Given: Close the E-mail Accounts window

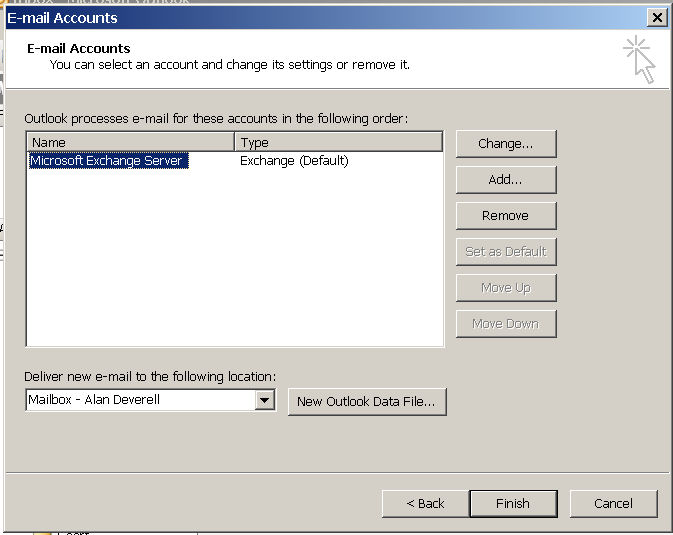Looking at the screenshot, I should (x=657, y=18).
